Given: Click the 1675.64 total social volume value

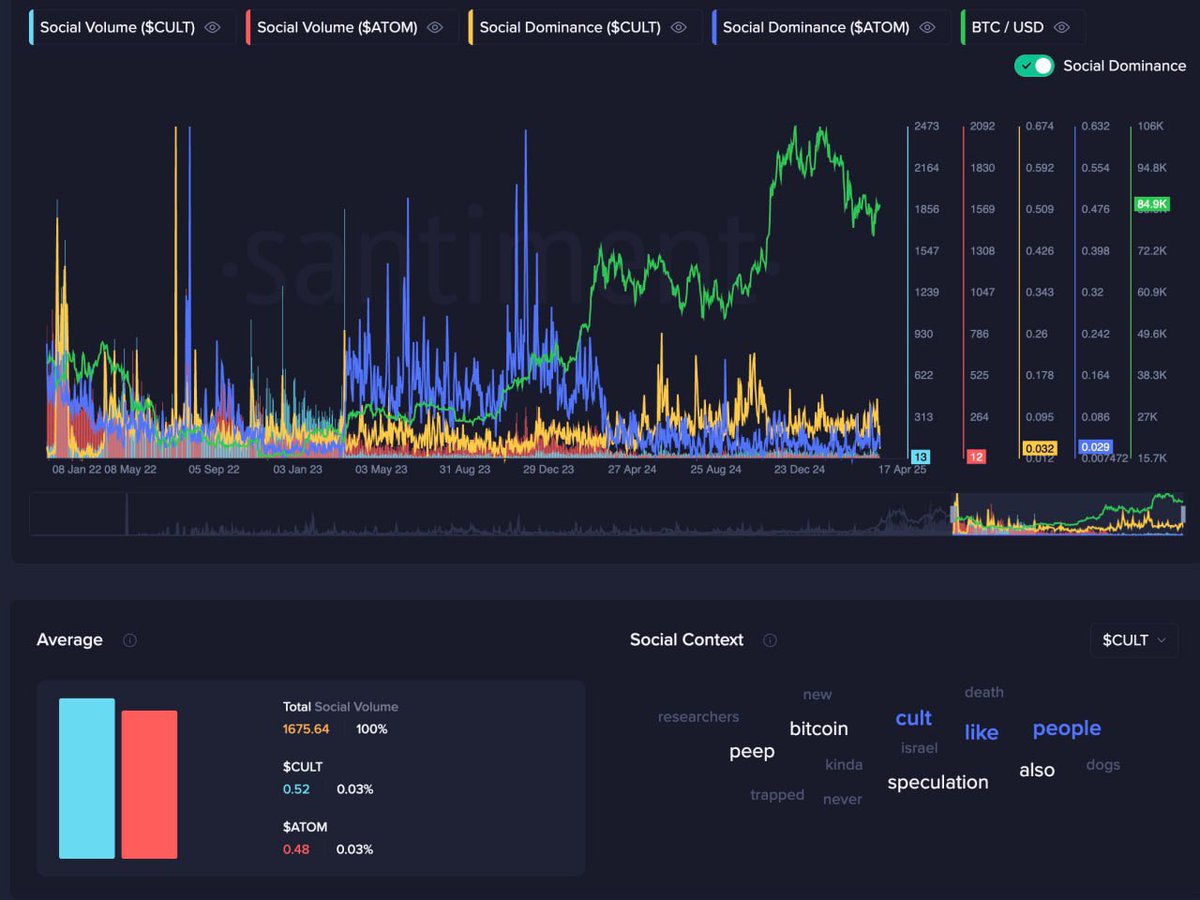Looking at the screenshot, I should (306, 729).
